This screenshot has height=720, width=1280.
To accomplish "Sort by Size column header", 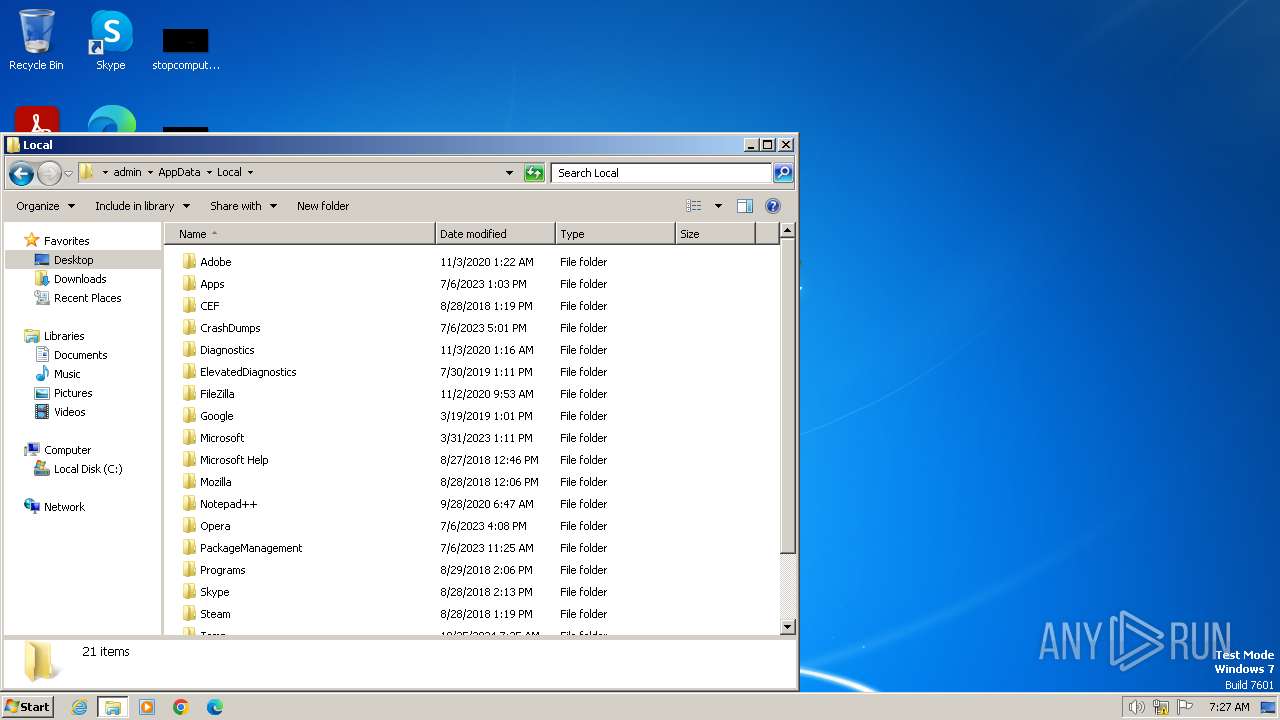I will coord(715,234).
